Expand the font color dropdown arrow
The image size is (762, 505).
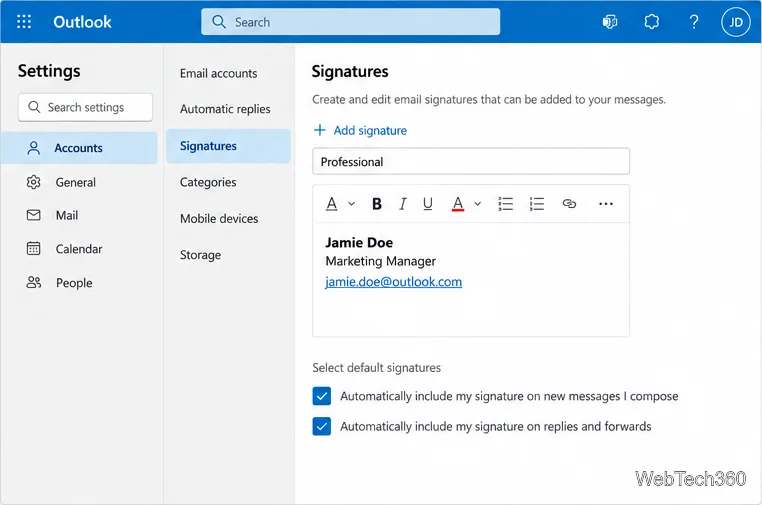[478, 204]
